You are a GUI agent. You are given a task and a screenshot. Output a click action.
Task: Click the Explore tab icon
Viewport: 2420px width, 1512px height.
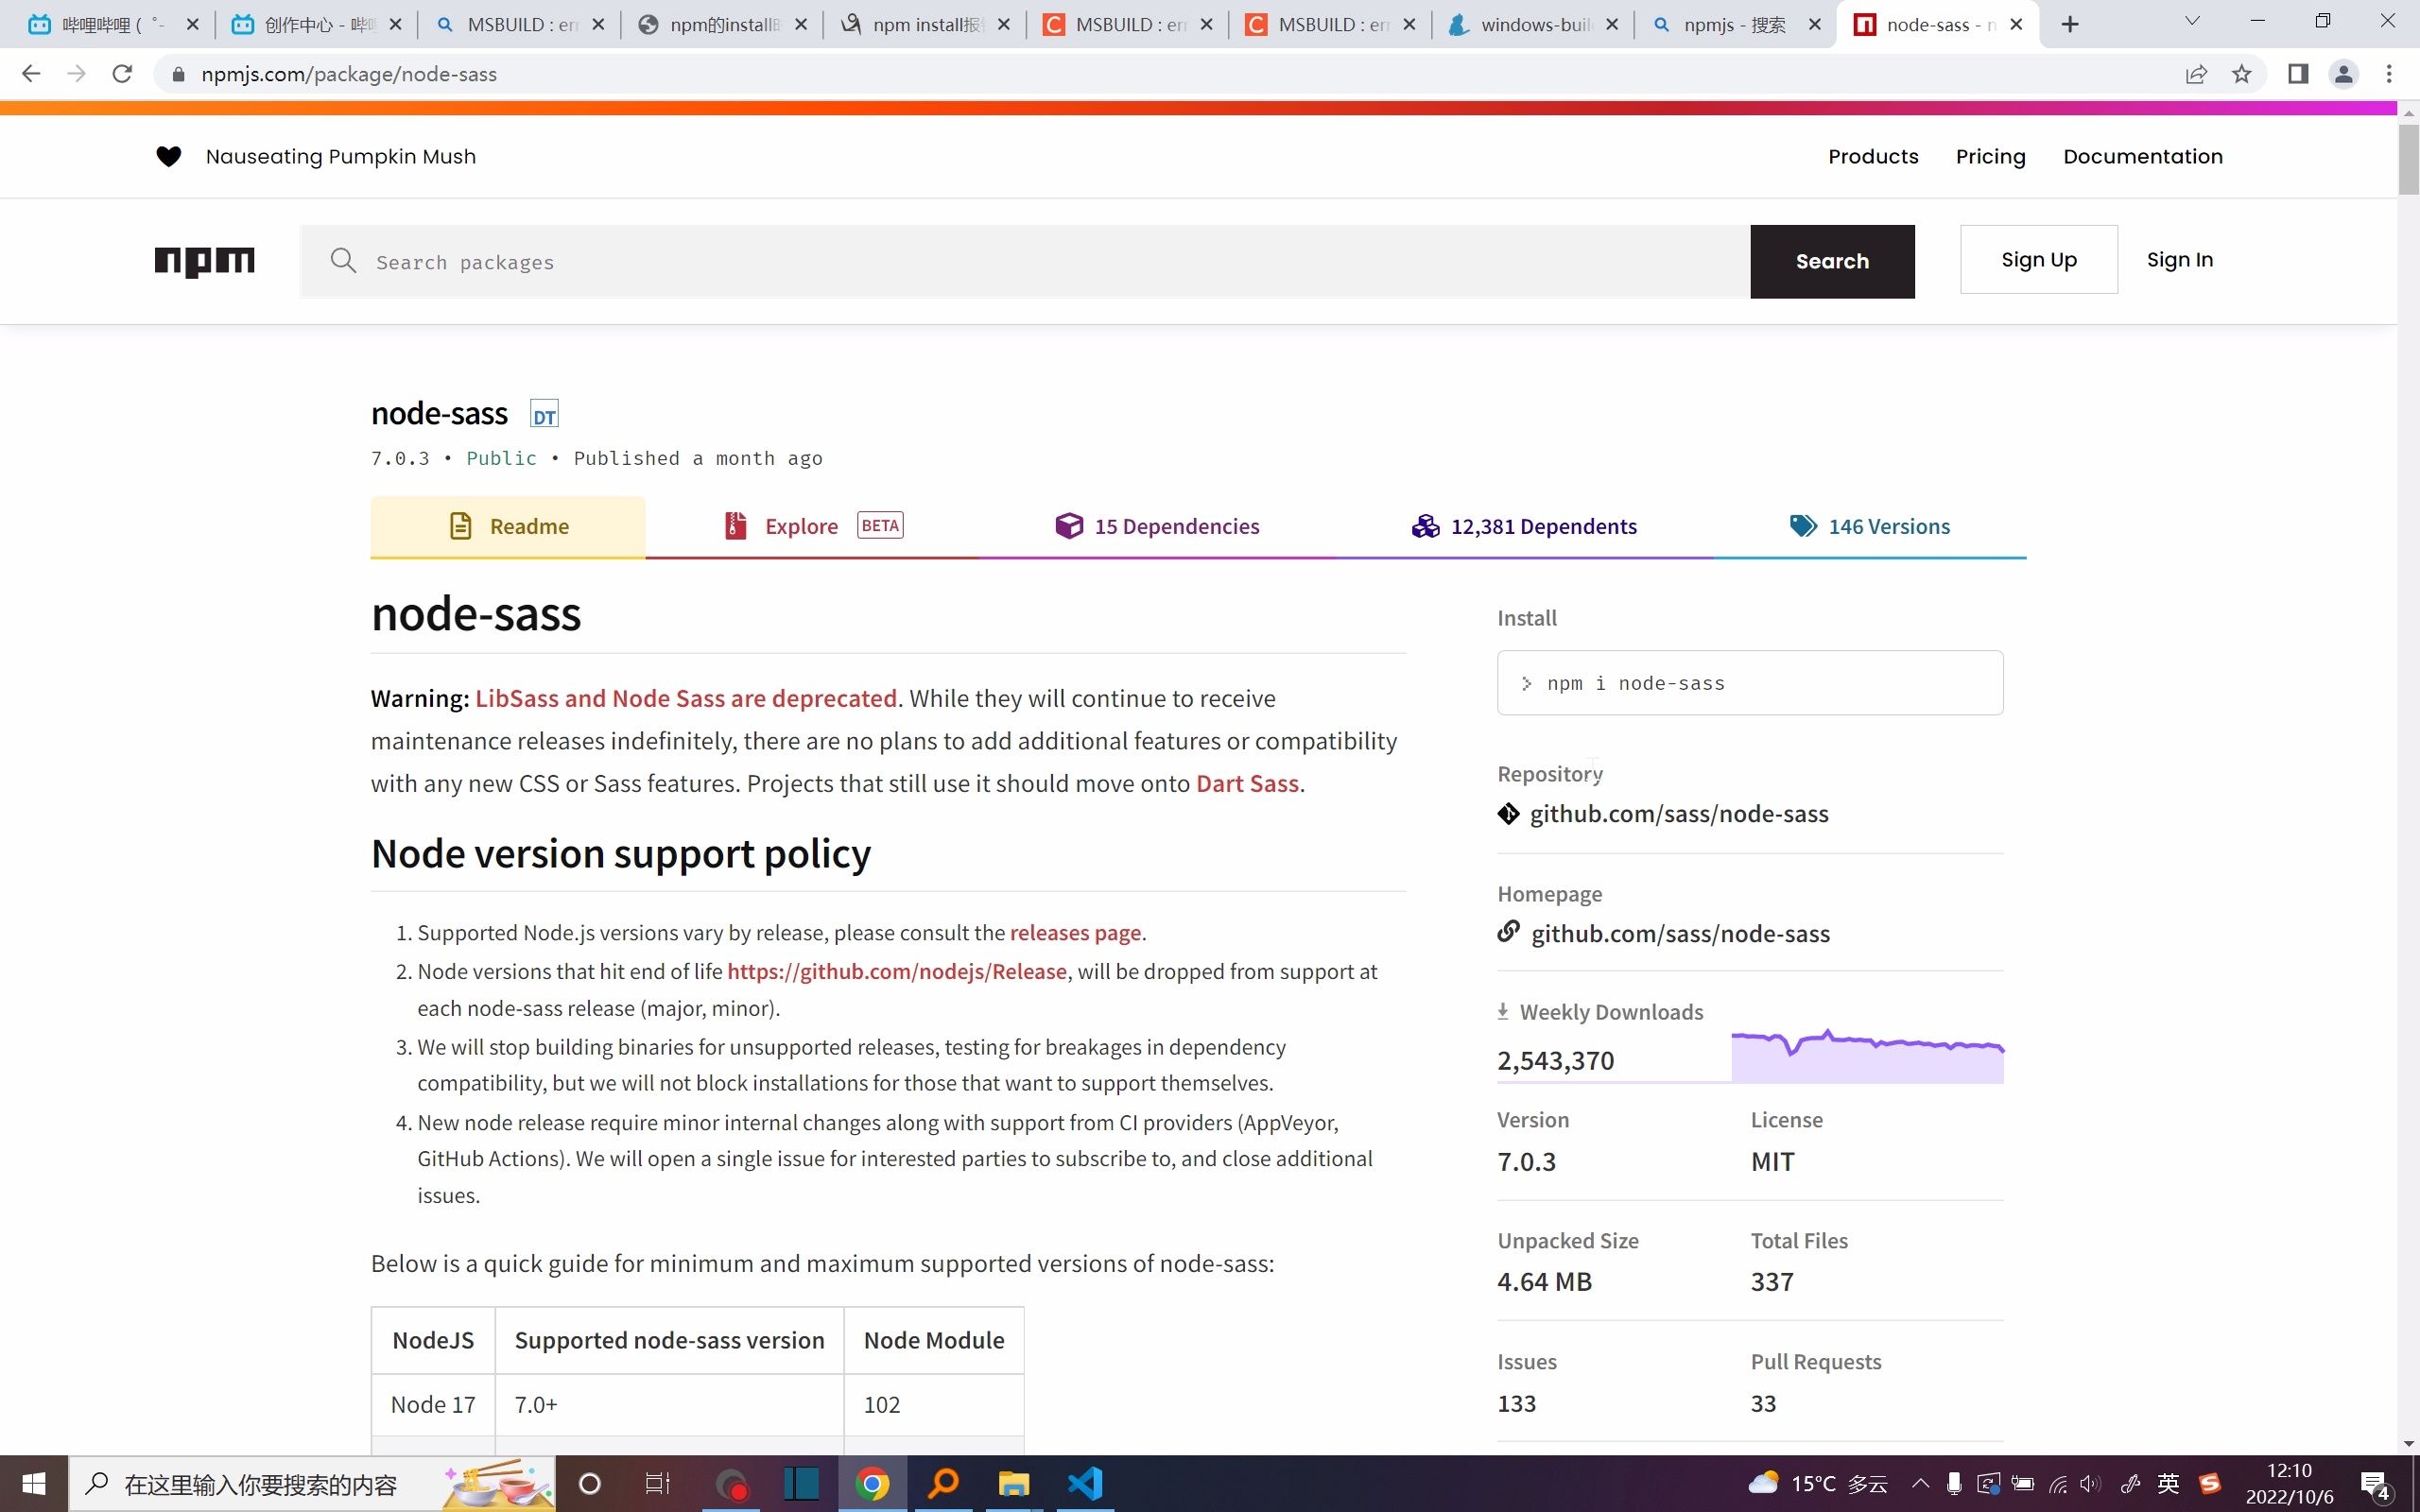(734, 526)
